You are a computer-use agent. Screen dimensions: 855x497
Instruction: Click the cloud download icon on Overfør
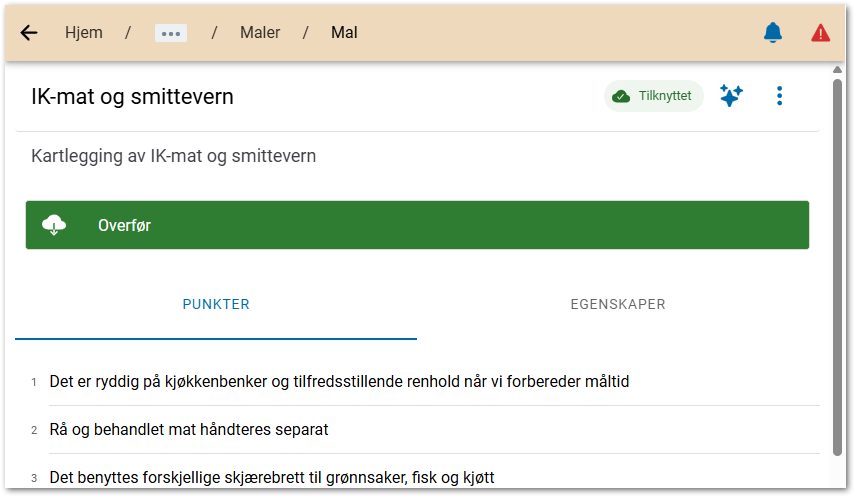pyautogui.click(x=54, y=226)
